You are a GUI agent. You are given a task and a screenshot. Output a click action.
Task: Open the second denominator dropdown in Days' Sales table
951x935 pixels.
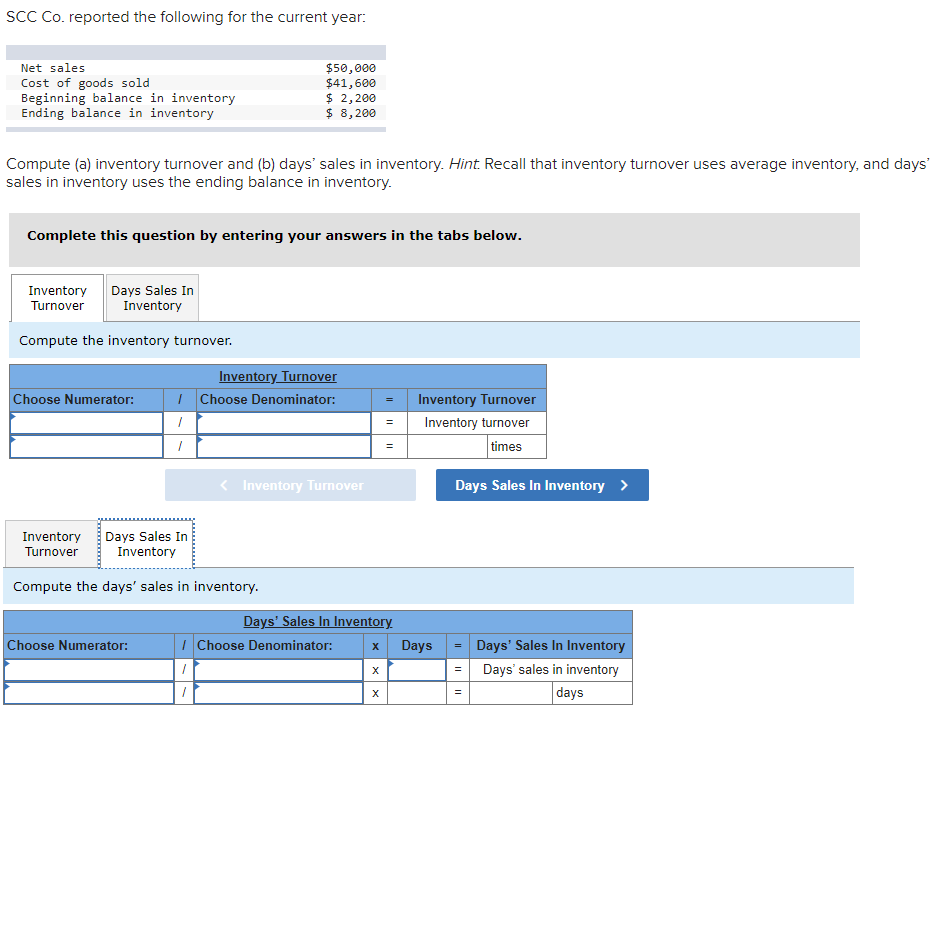tap(278, 692)
